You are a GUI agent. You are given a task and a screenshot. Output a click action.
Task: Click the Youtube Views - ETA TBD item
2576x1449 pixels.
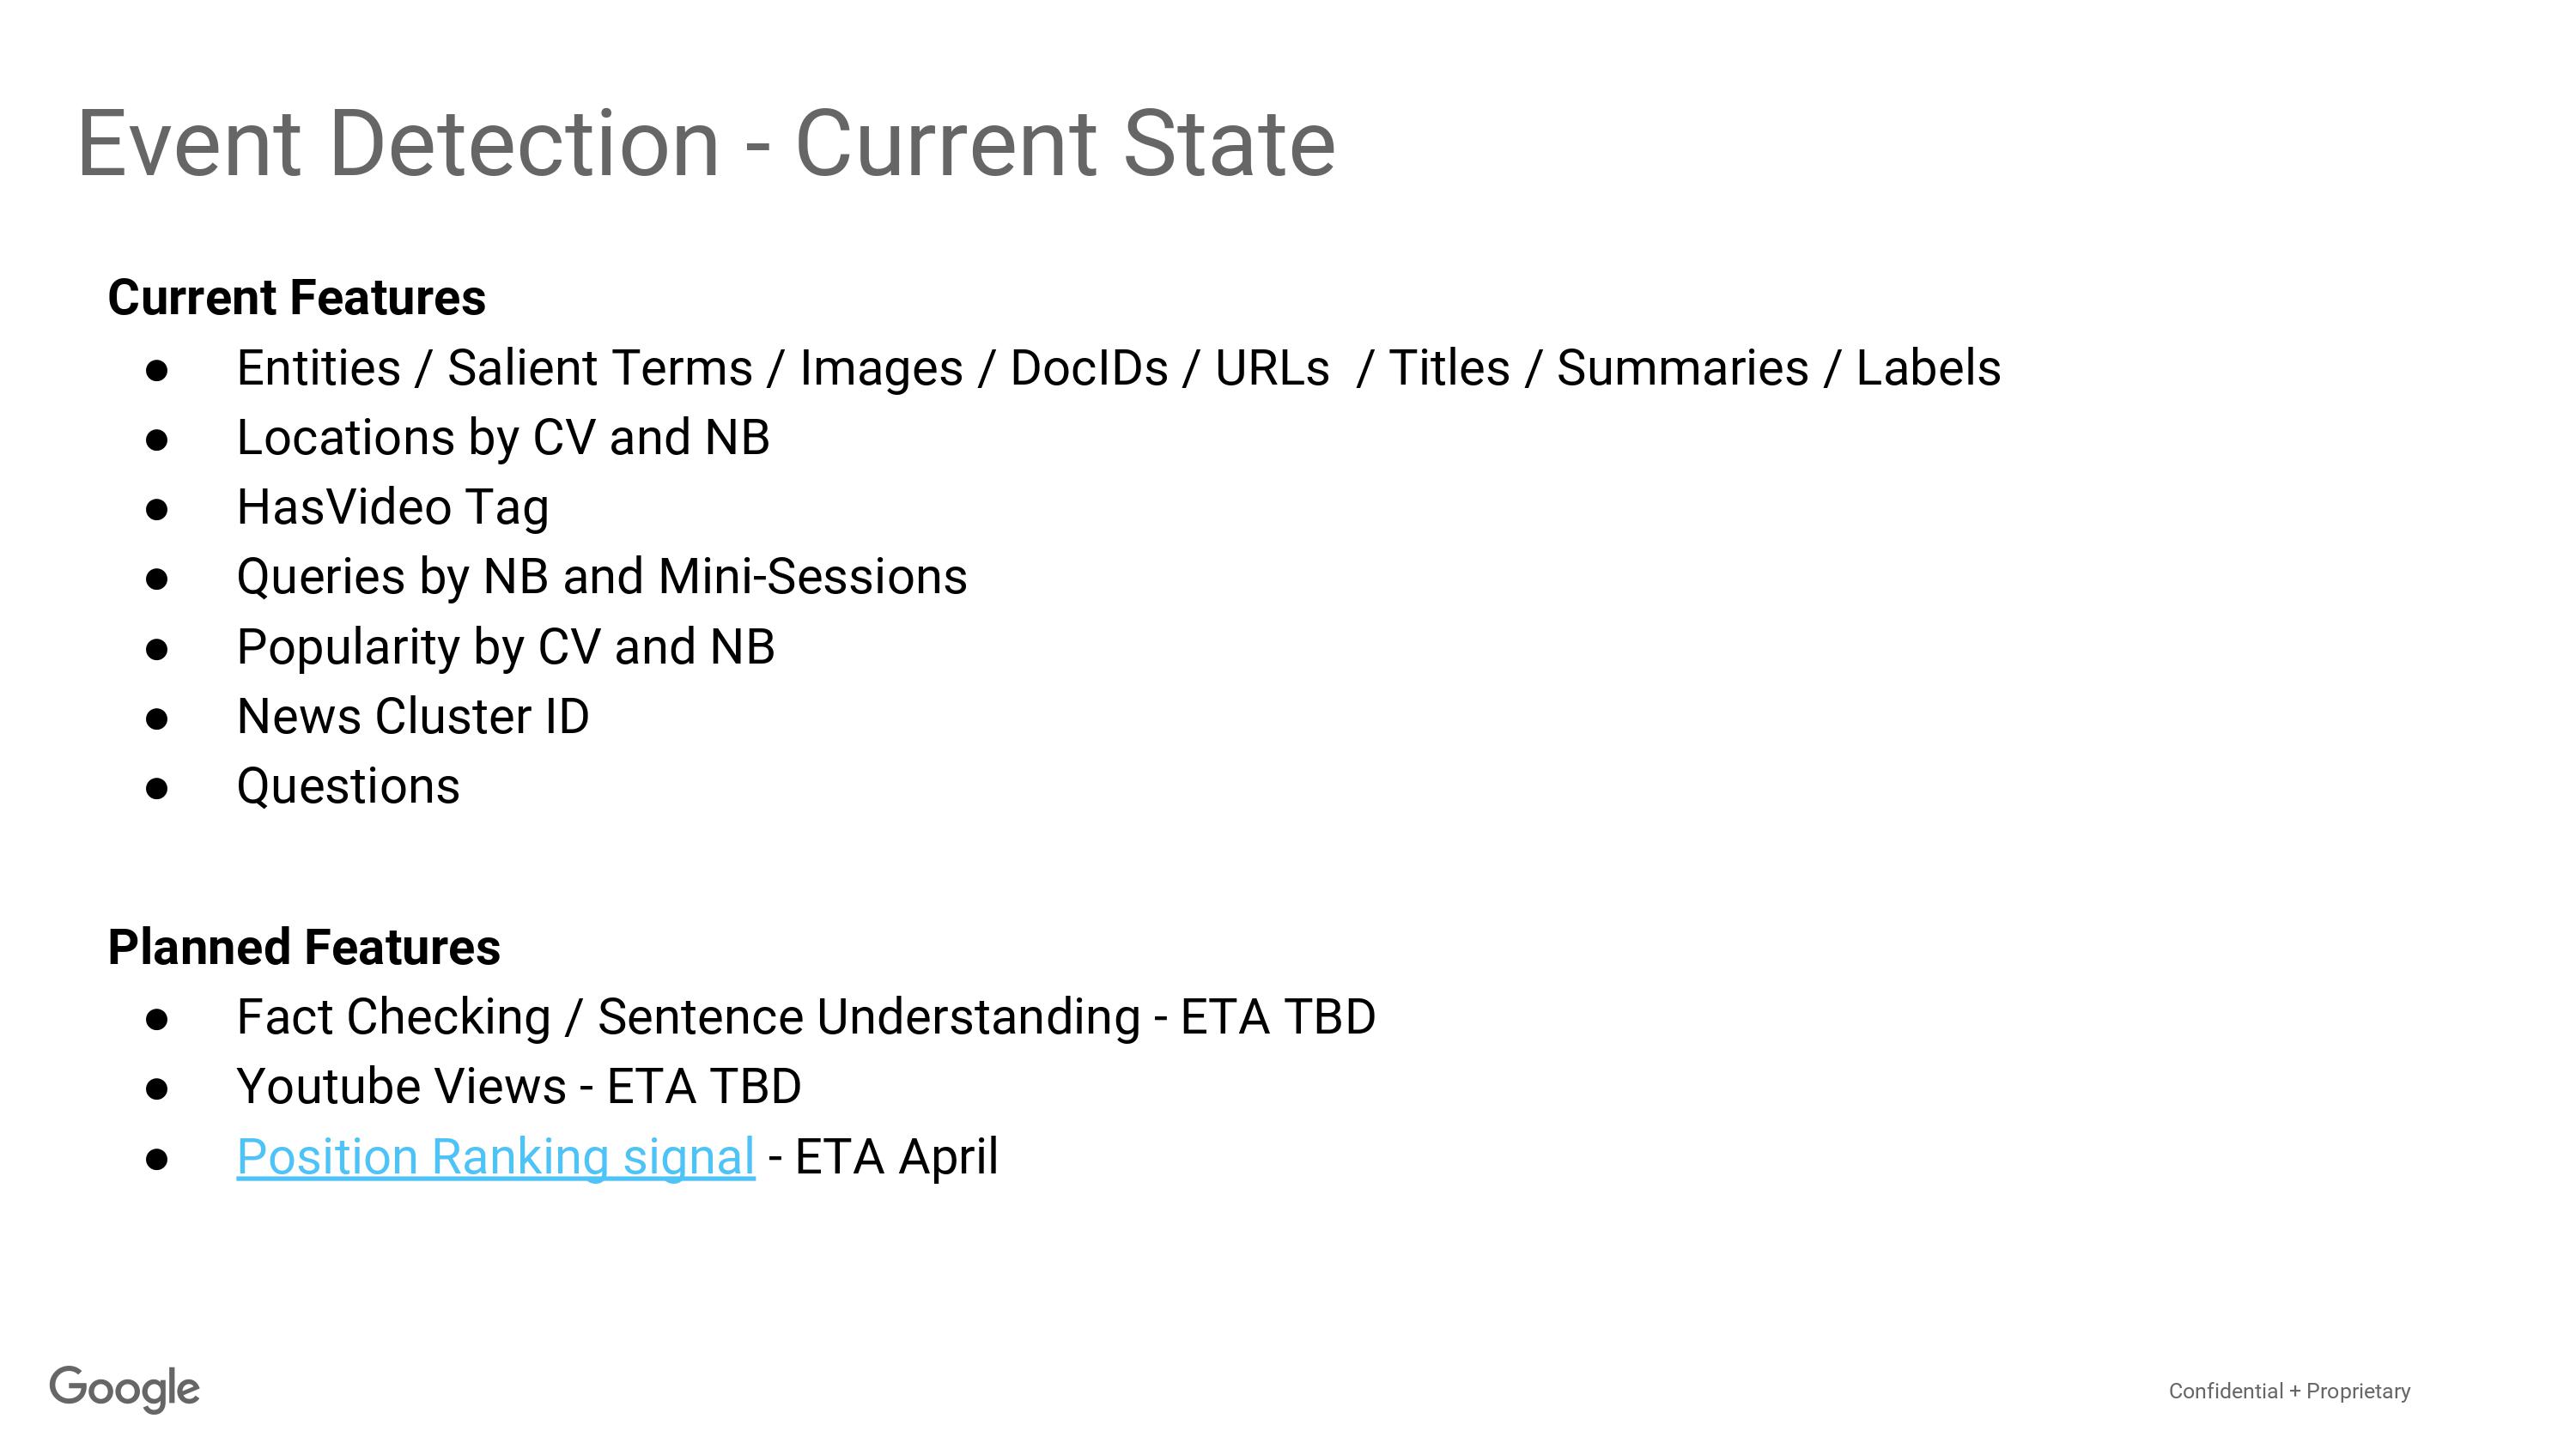(519, 1087)
